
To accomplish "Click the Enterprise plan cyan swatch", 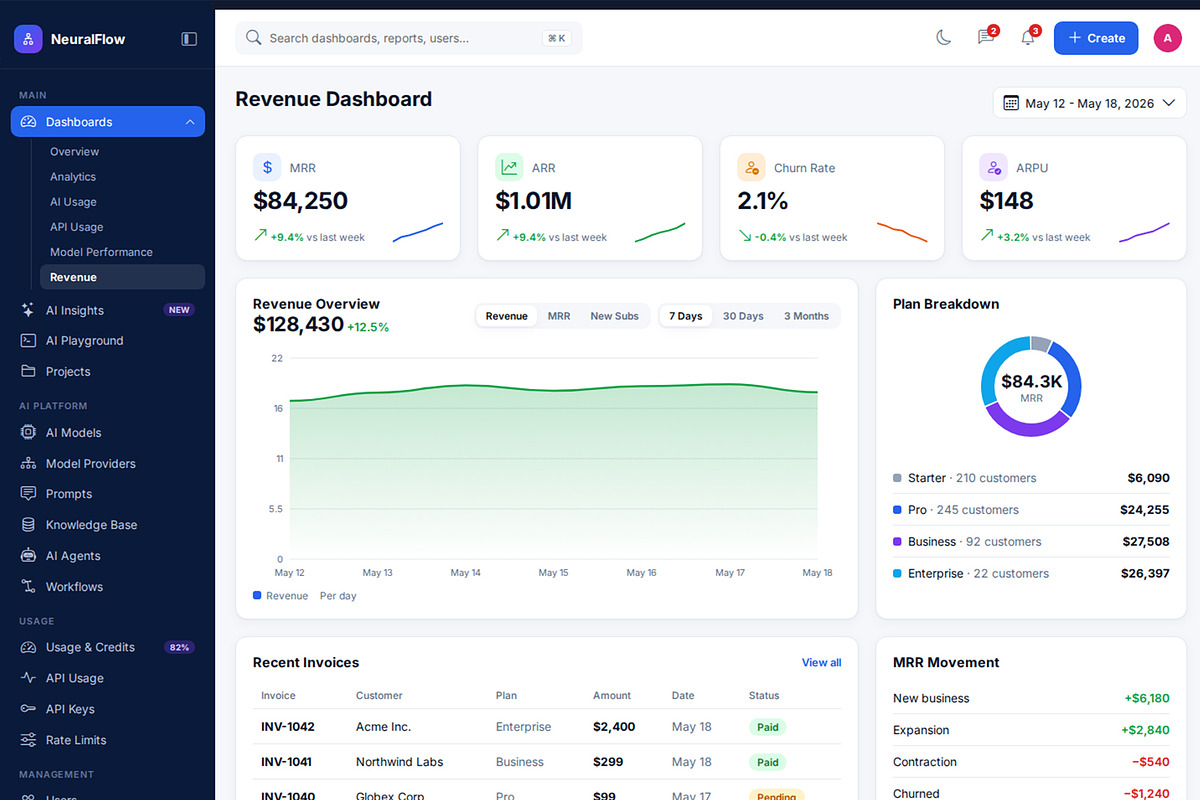I will pyautogui.click(x=897, y=574).
